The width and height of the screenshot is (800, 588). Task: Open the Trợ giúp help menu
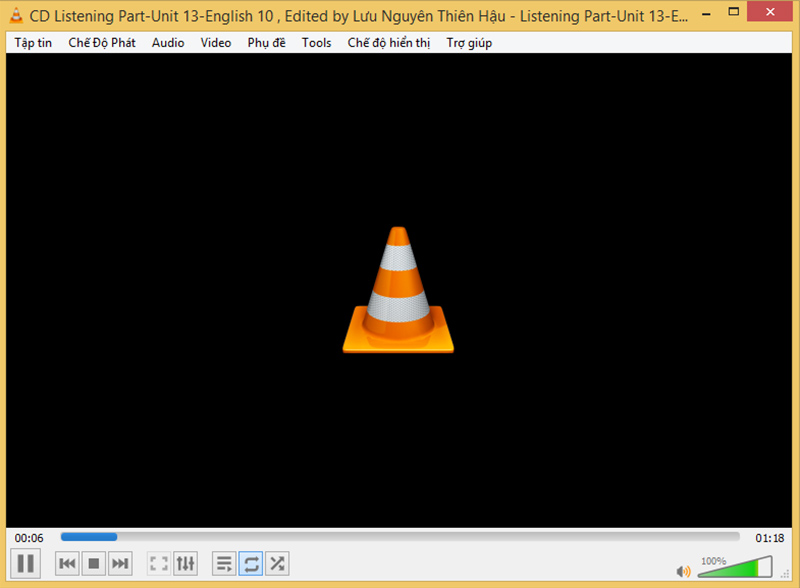[468, 42]
